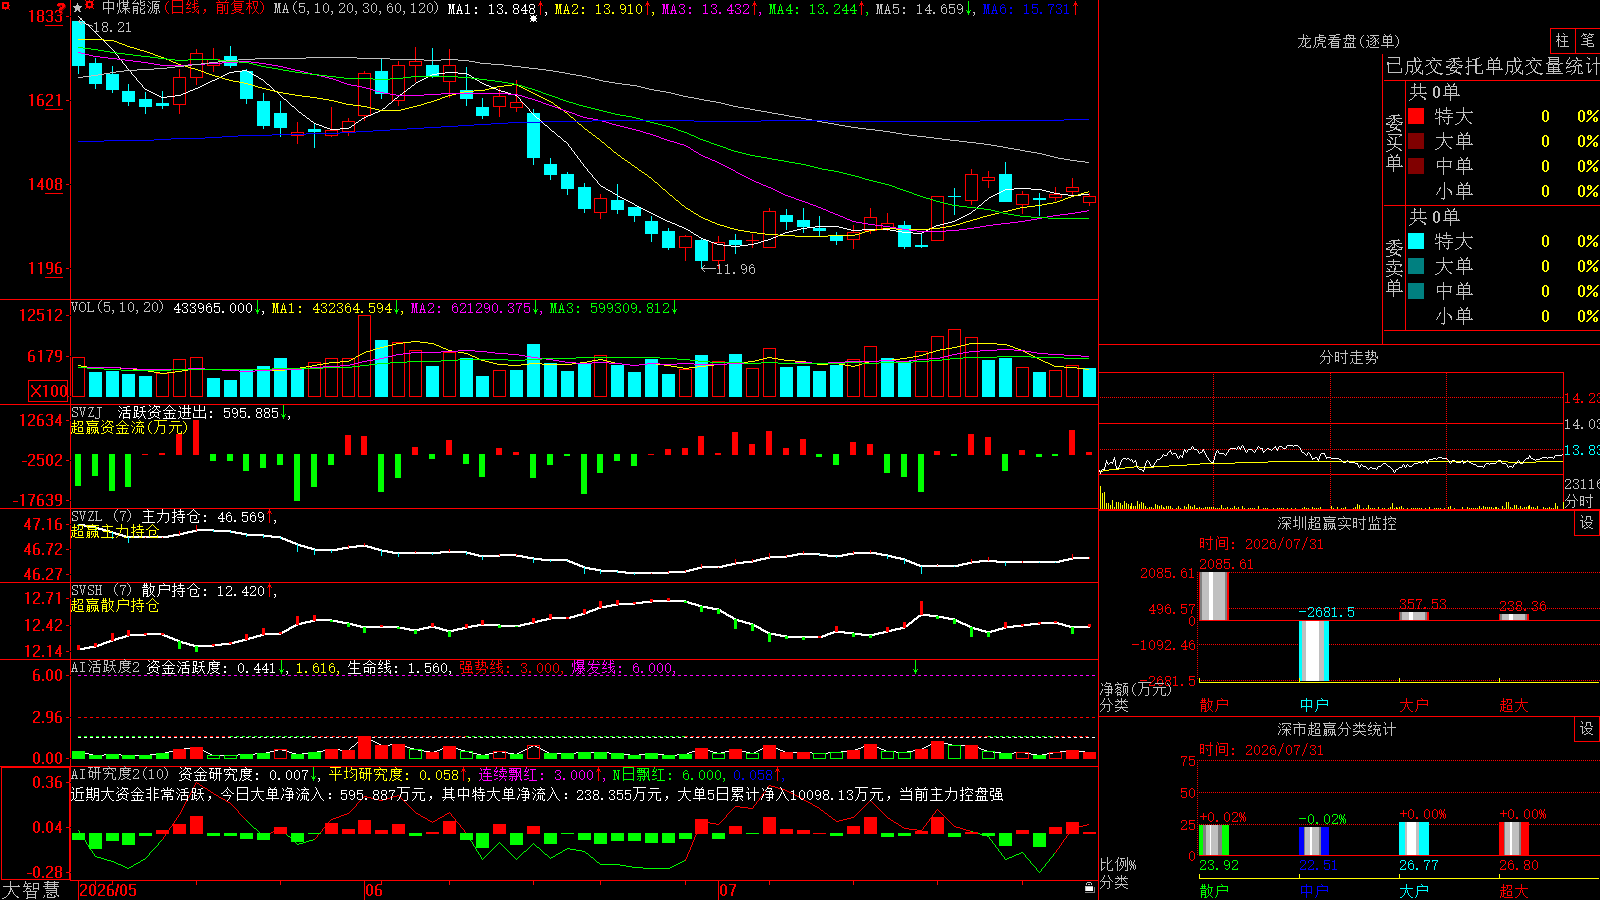Image resolution: width=1600 pixels, height=900 pixels.
Task: Click the 分时 label under the intraday chart
Action: (x=1579, y=500)
